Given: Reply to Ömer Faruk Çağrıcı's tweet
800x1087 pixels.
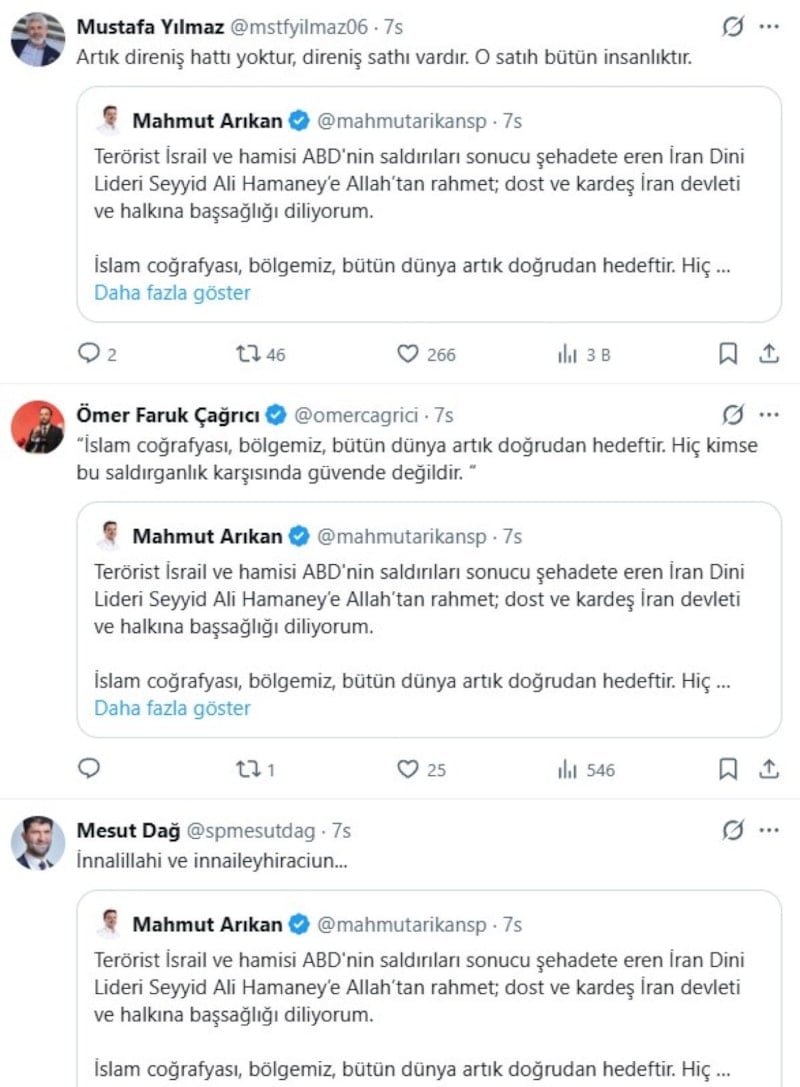Looking at the screenshot, I should point(89,769).
